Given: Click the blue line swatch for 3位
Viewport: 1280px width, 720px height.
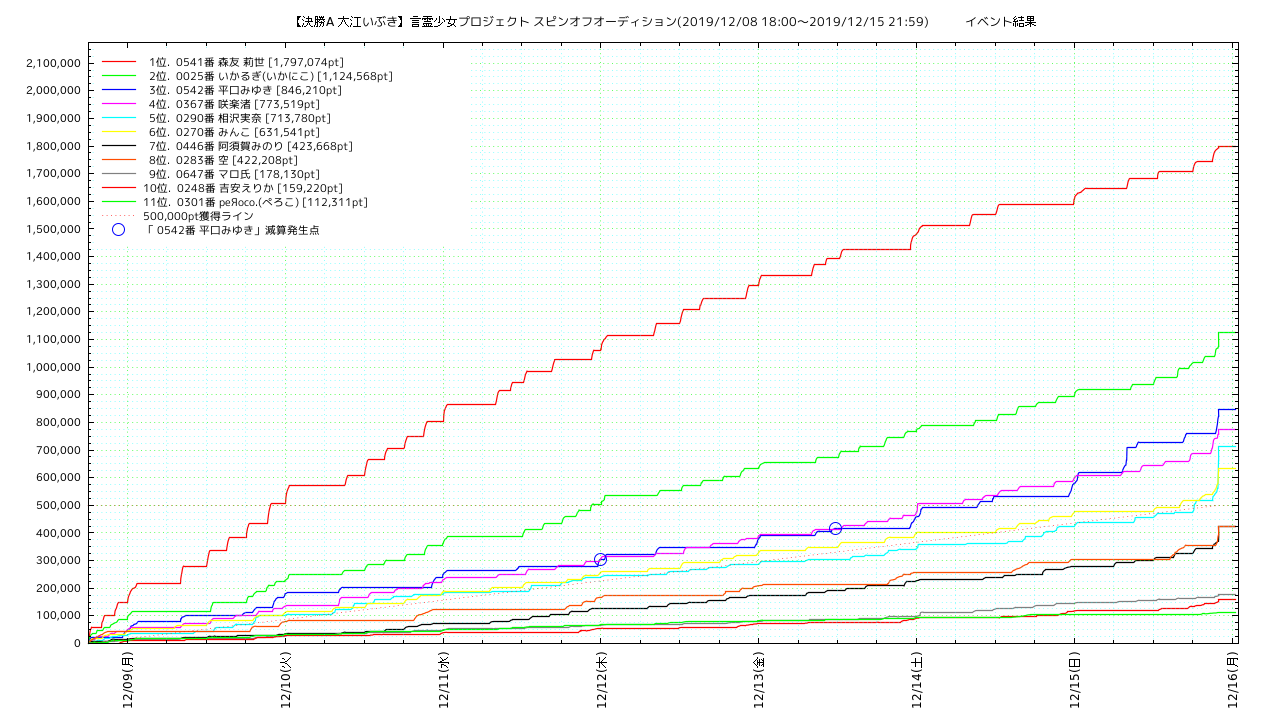Looking at the screenshot, I should [119, 90].
